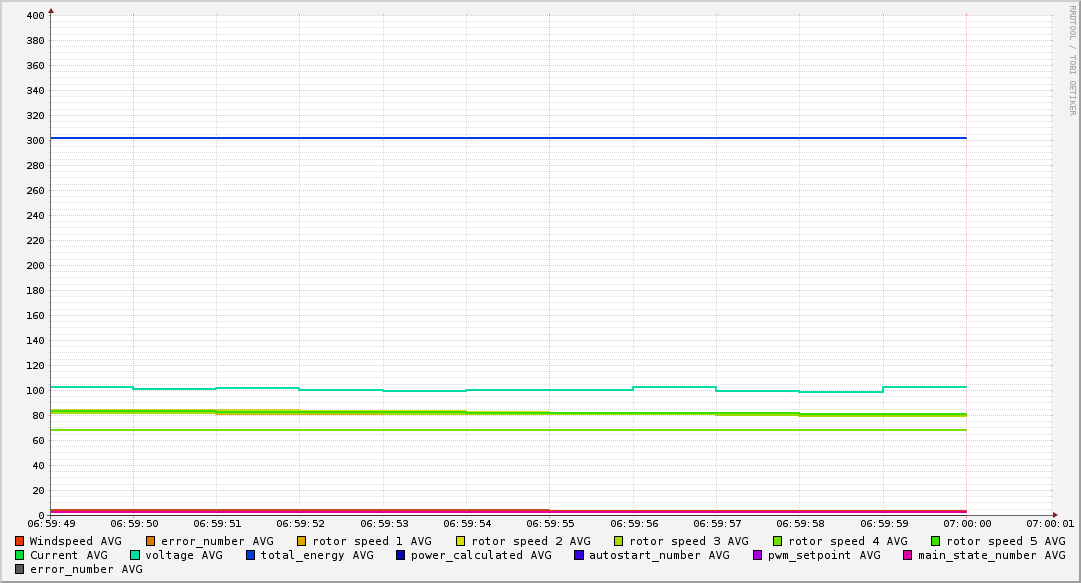Click the orange error_number AVG legend swatch

coord(151,541)
